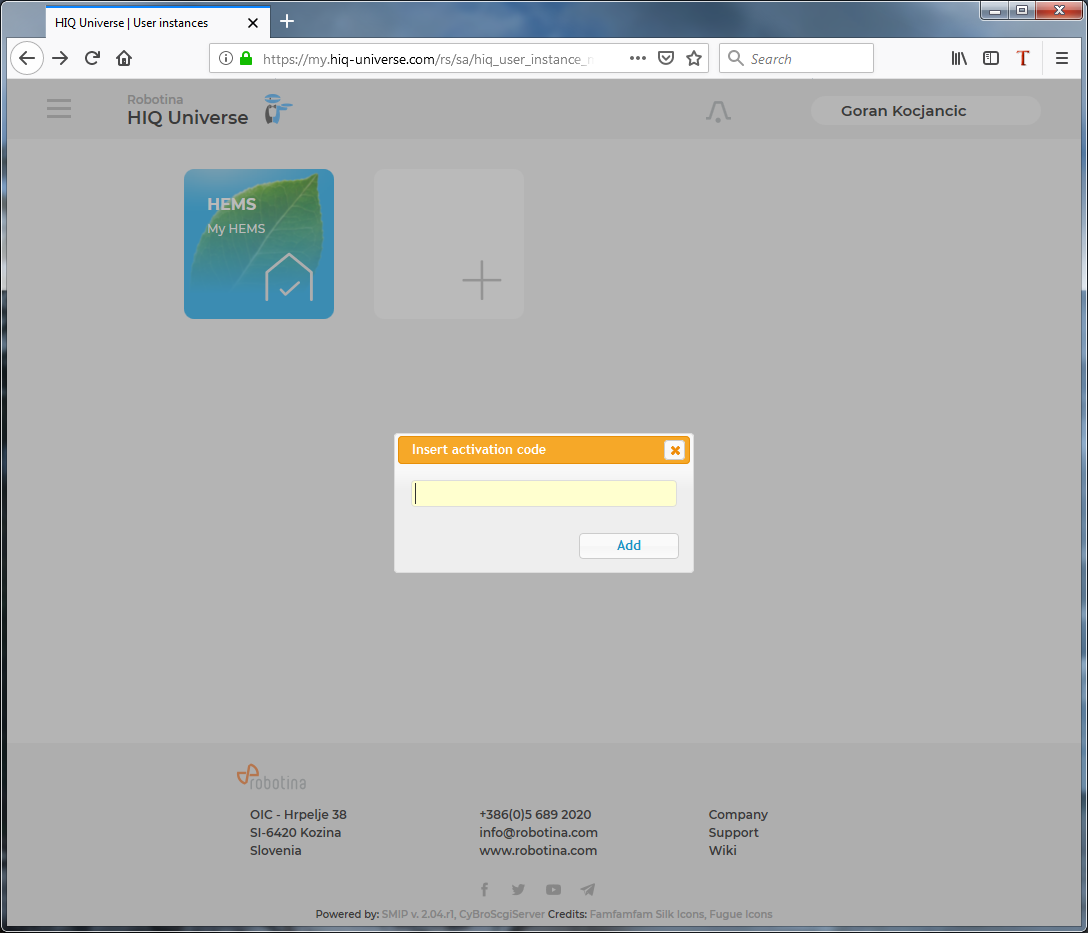
Task: Click the browser Reload button
Action: [x=92, y=58]
